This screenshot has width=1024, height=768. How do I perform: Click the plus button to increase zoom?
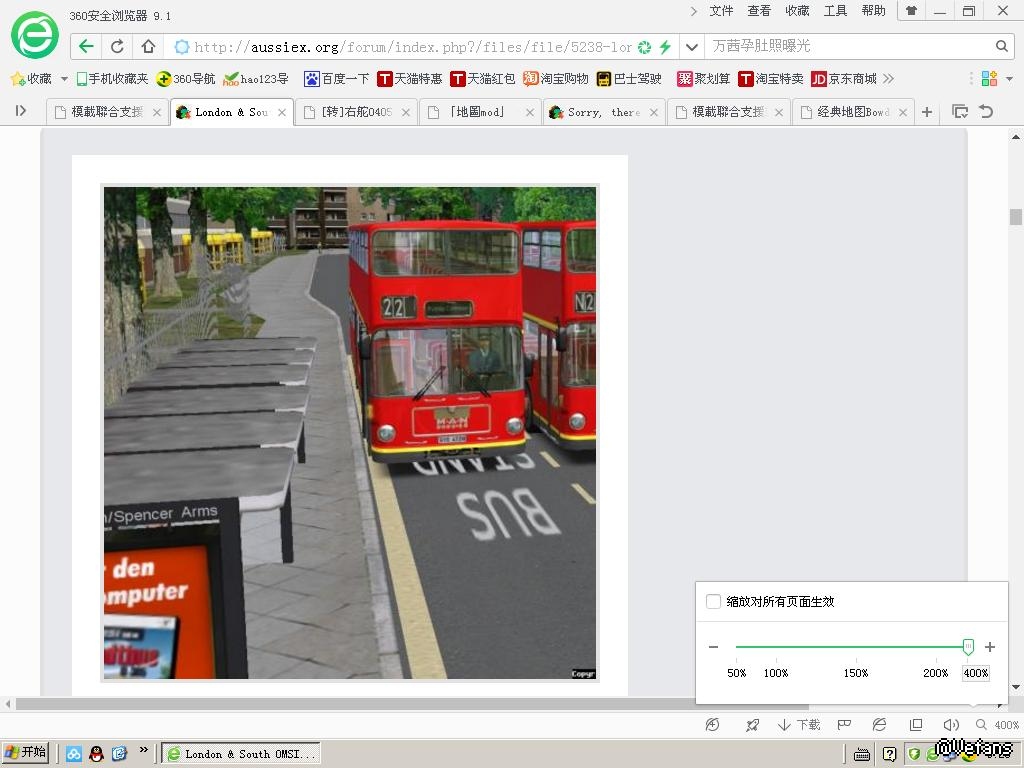(990, 647)
